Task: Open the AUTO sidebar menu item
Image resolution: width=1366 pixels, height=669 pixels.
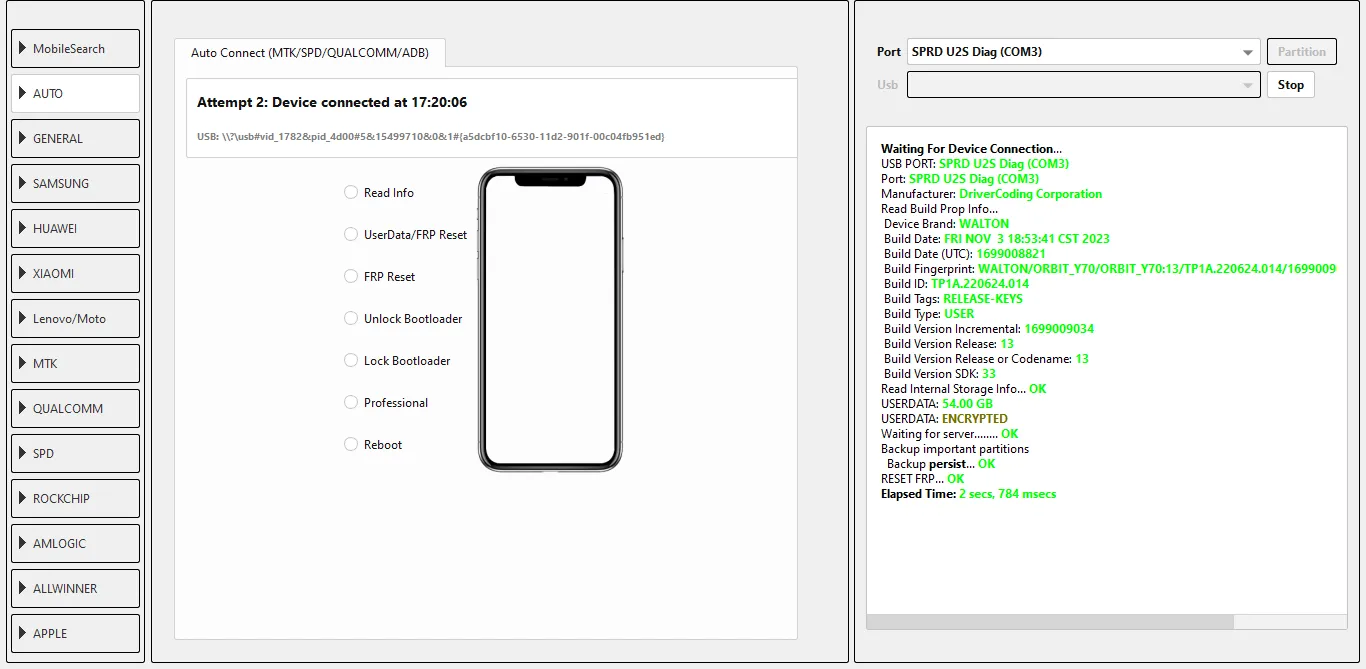Action: tap(75, 94)
